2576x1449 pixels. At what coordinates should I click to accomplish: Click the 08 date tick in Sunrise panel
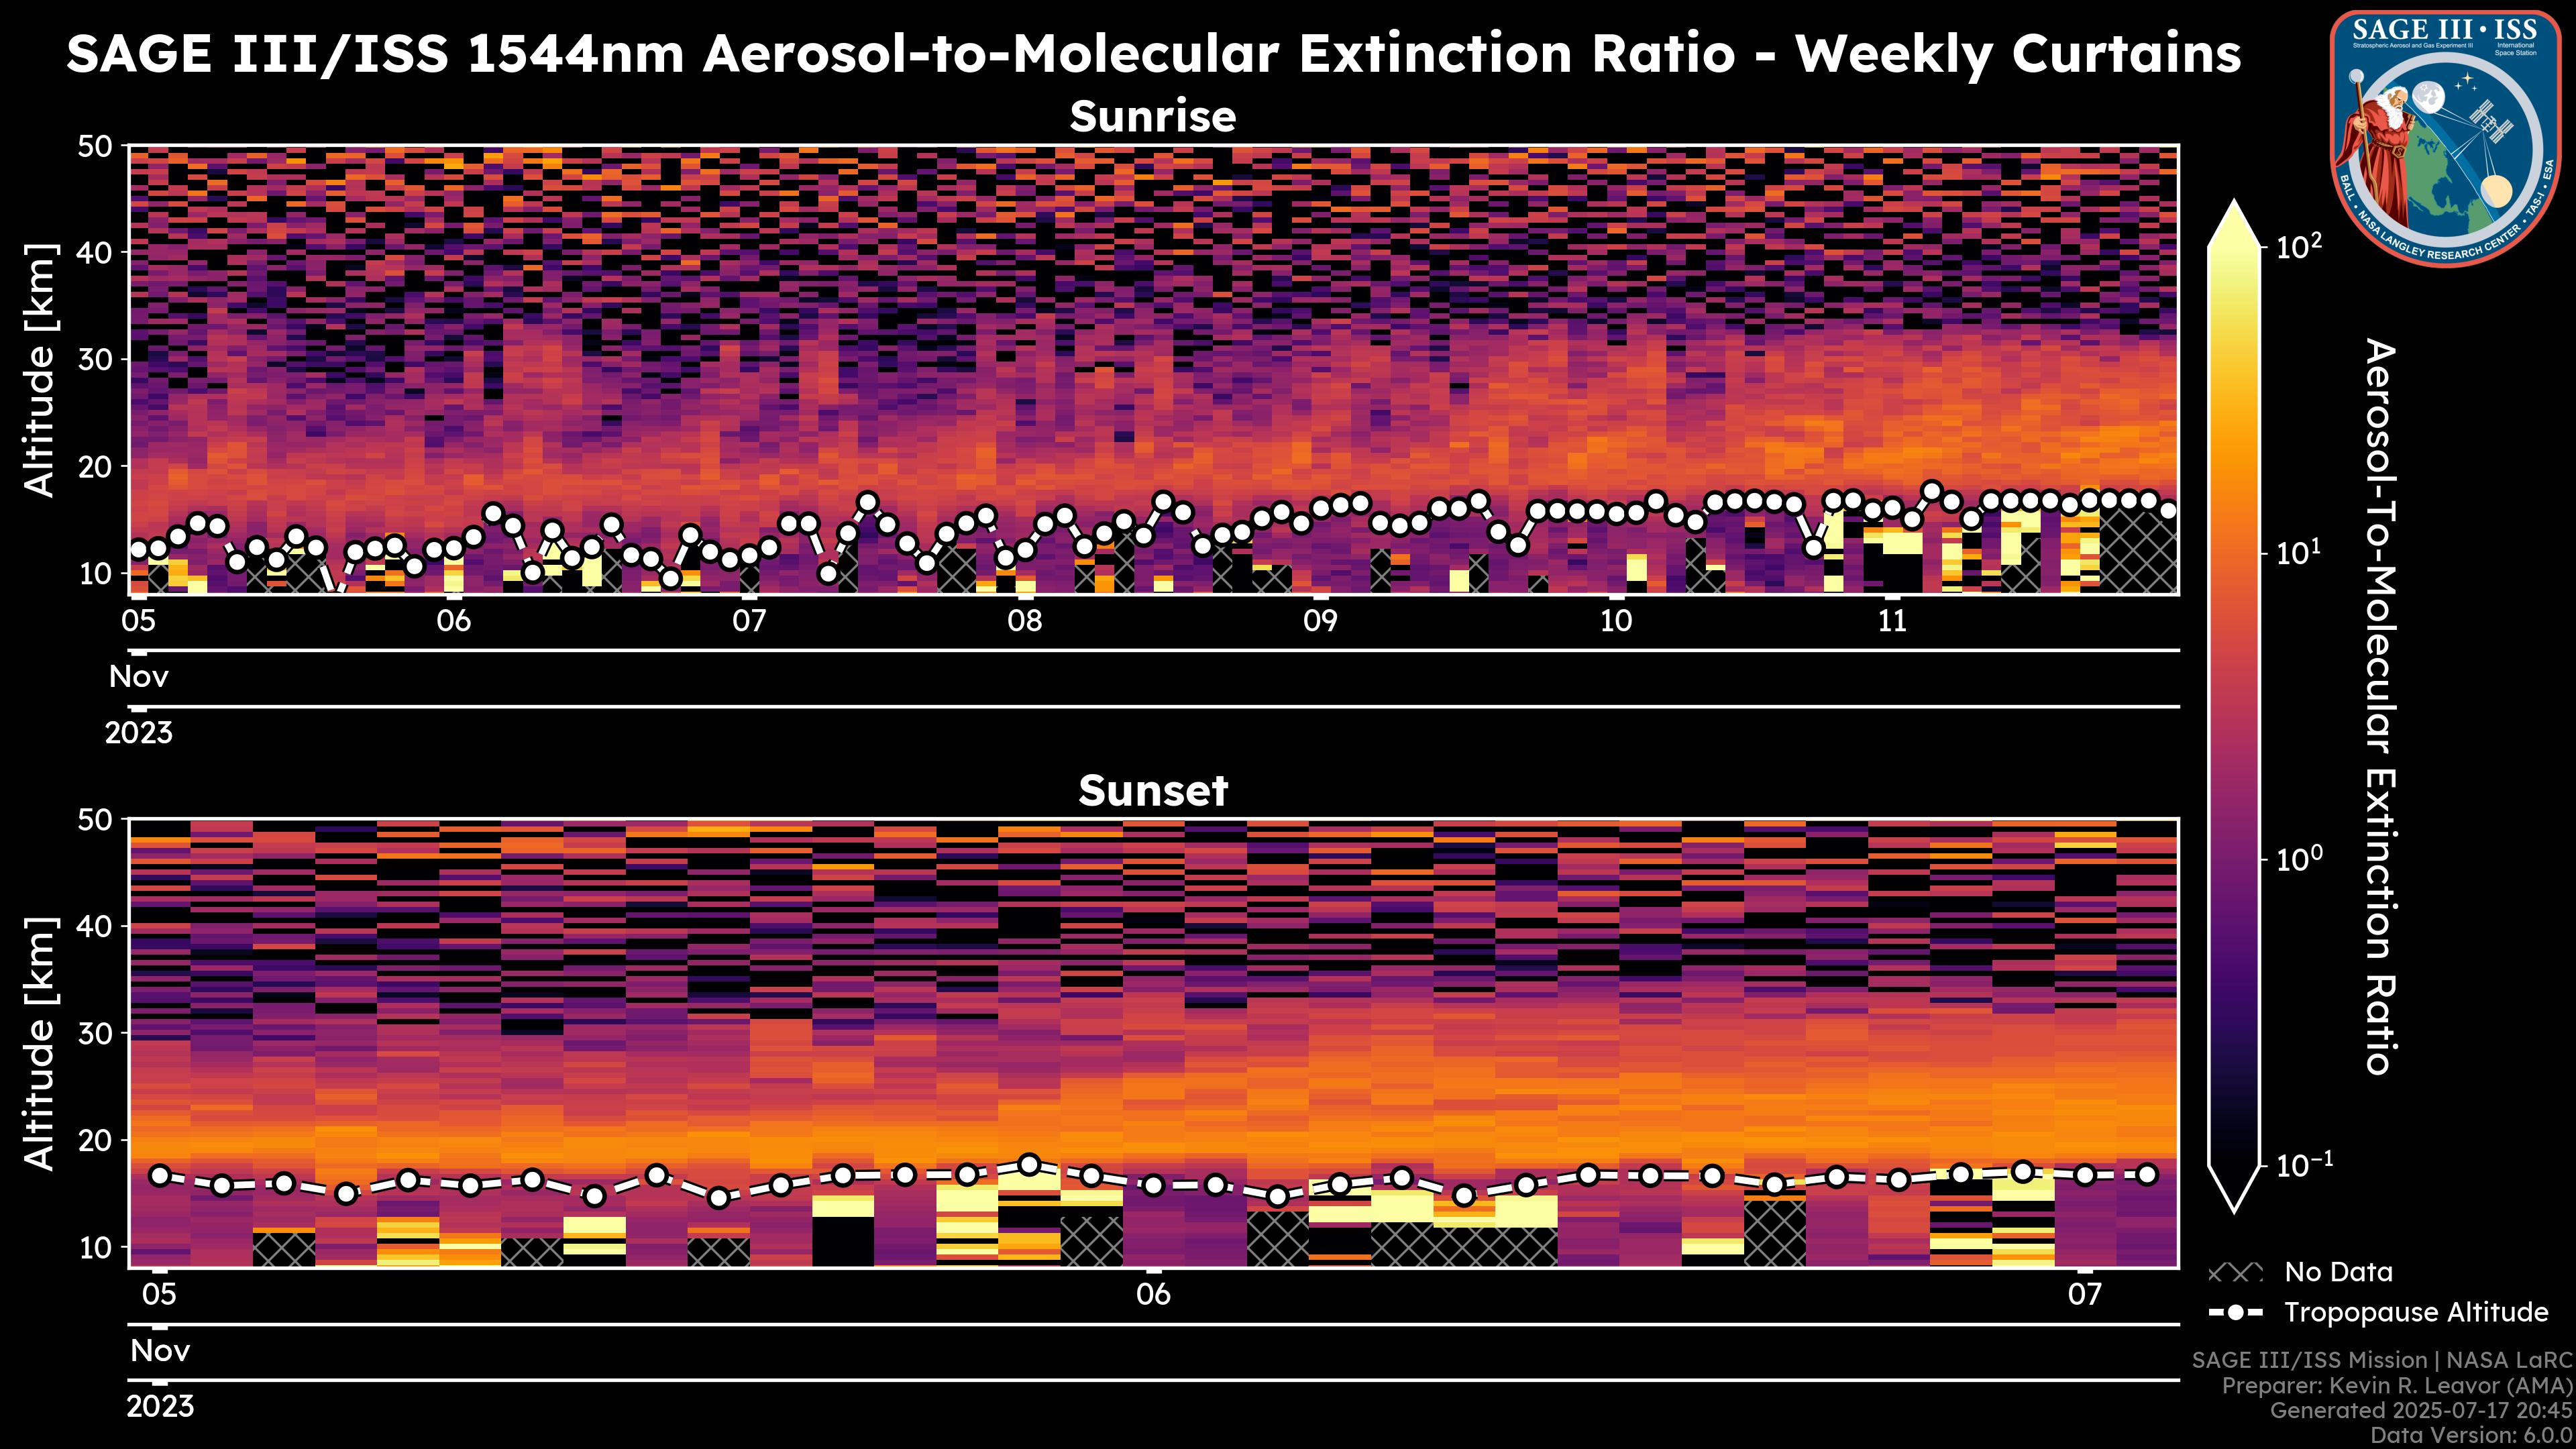pos(1024,621)
